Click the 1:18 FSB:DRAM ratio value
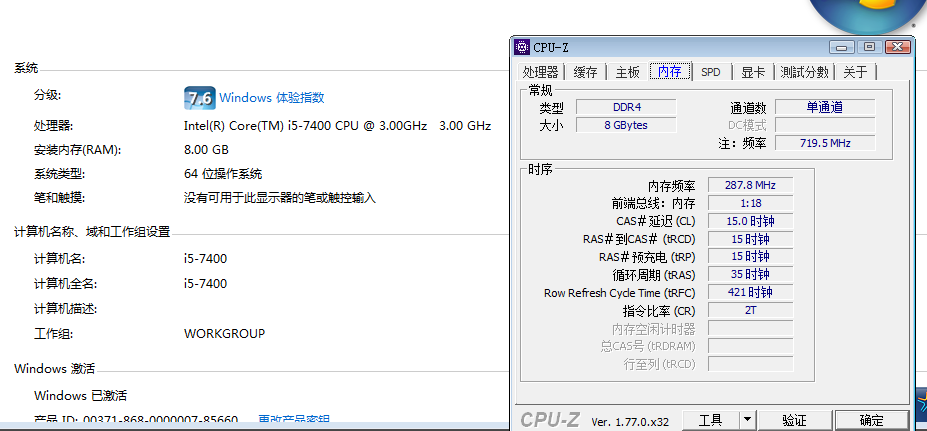The image size is (927, 431). pos(750,203)
